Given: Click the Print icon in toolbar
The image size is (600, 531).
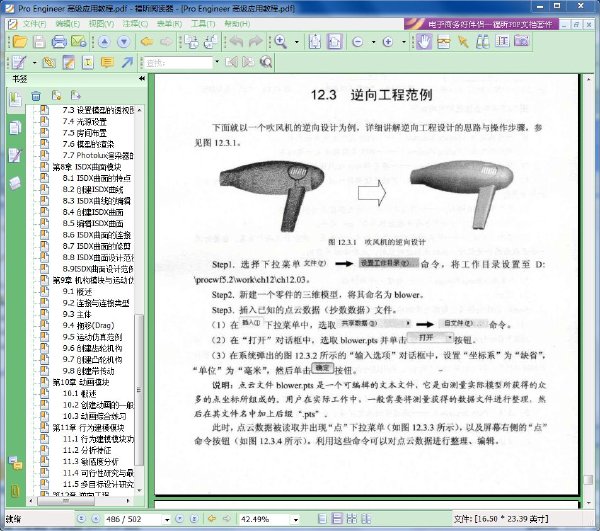Looking at the screenshot, I should coord(59,42).
